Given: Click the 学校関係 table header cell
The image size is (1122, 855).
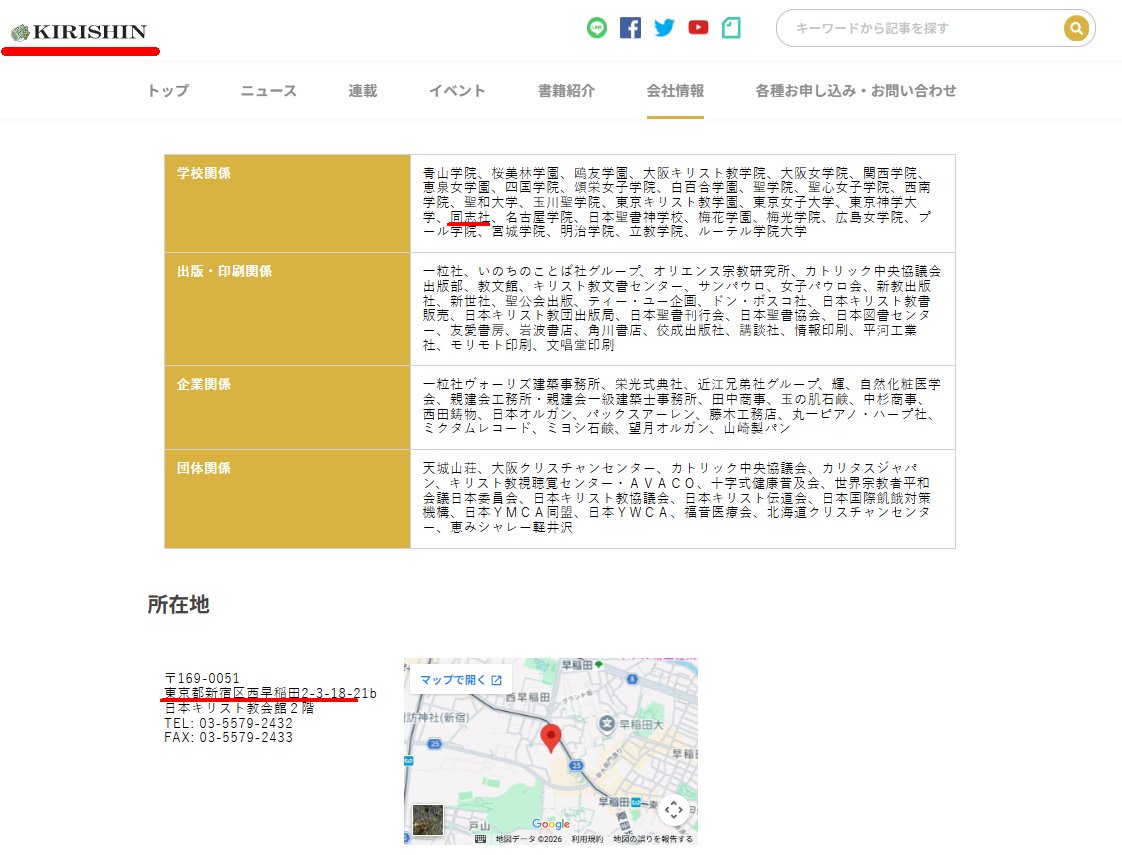Looking at the screenshot, I should pyautogui.click(x=288, y=203).
